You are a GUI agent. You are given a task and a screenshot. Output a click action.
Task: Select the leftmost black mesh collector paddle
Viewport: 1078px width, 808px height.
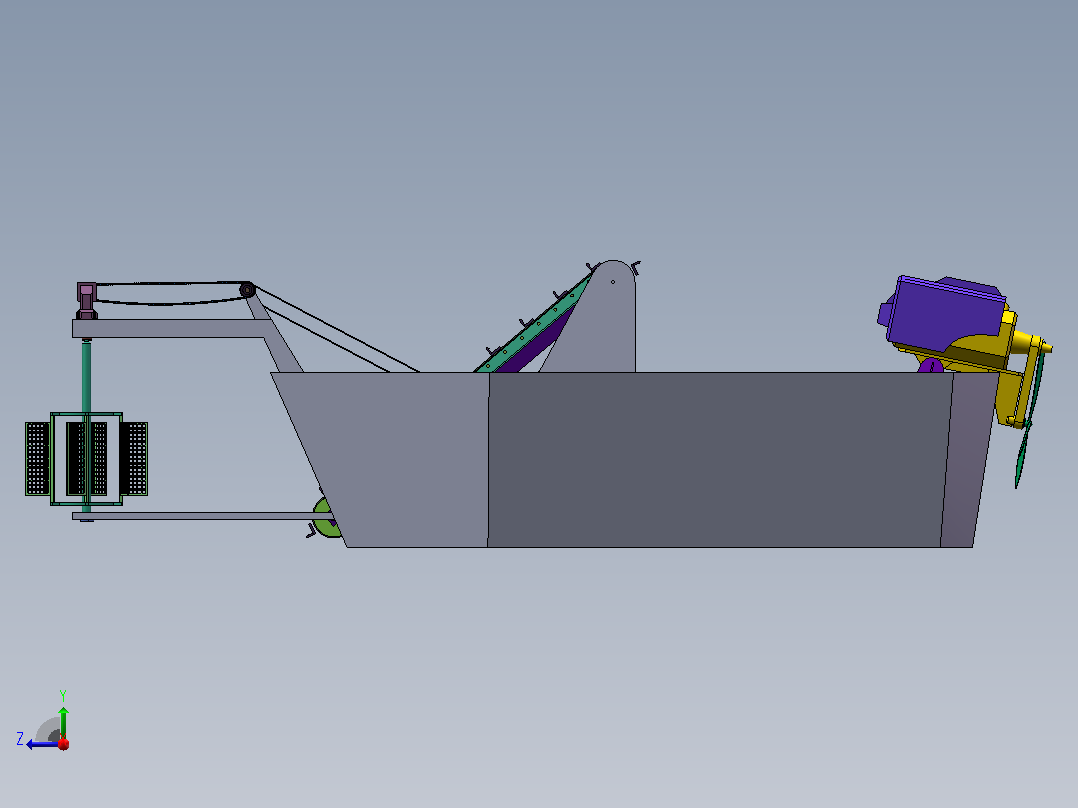coord(37,459)
